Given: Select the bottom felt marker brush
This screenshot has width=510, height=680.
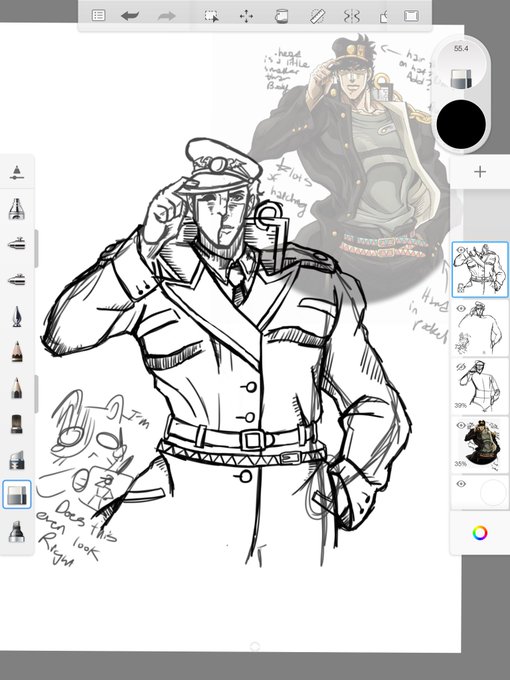Looking at the screenshot, I should (16, 531).
